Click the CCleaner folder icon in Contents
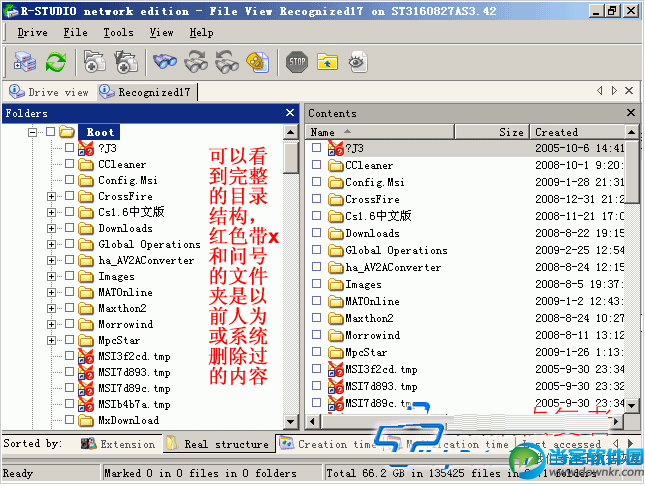Screen dimensions: 645x486 click(336, 165)
